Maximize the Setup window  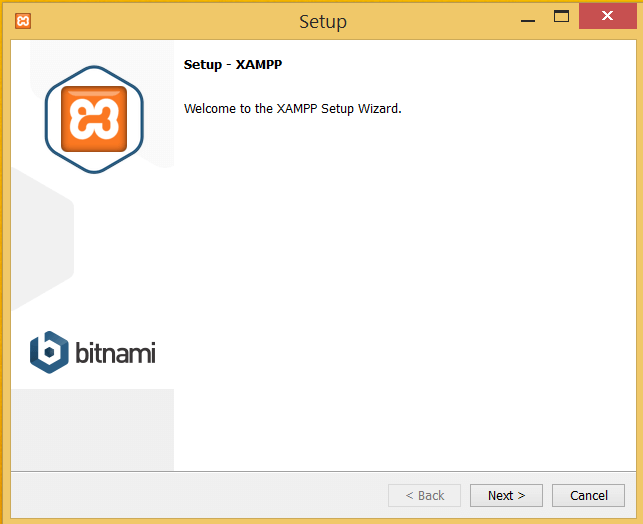click(x=561, y=16)
